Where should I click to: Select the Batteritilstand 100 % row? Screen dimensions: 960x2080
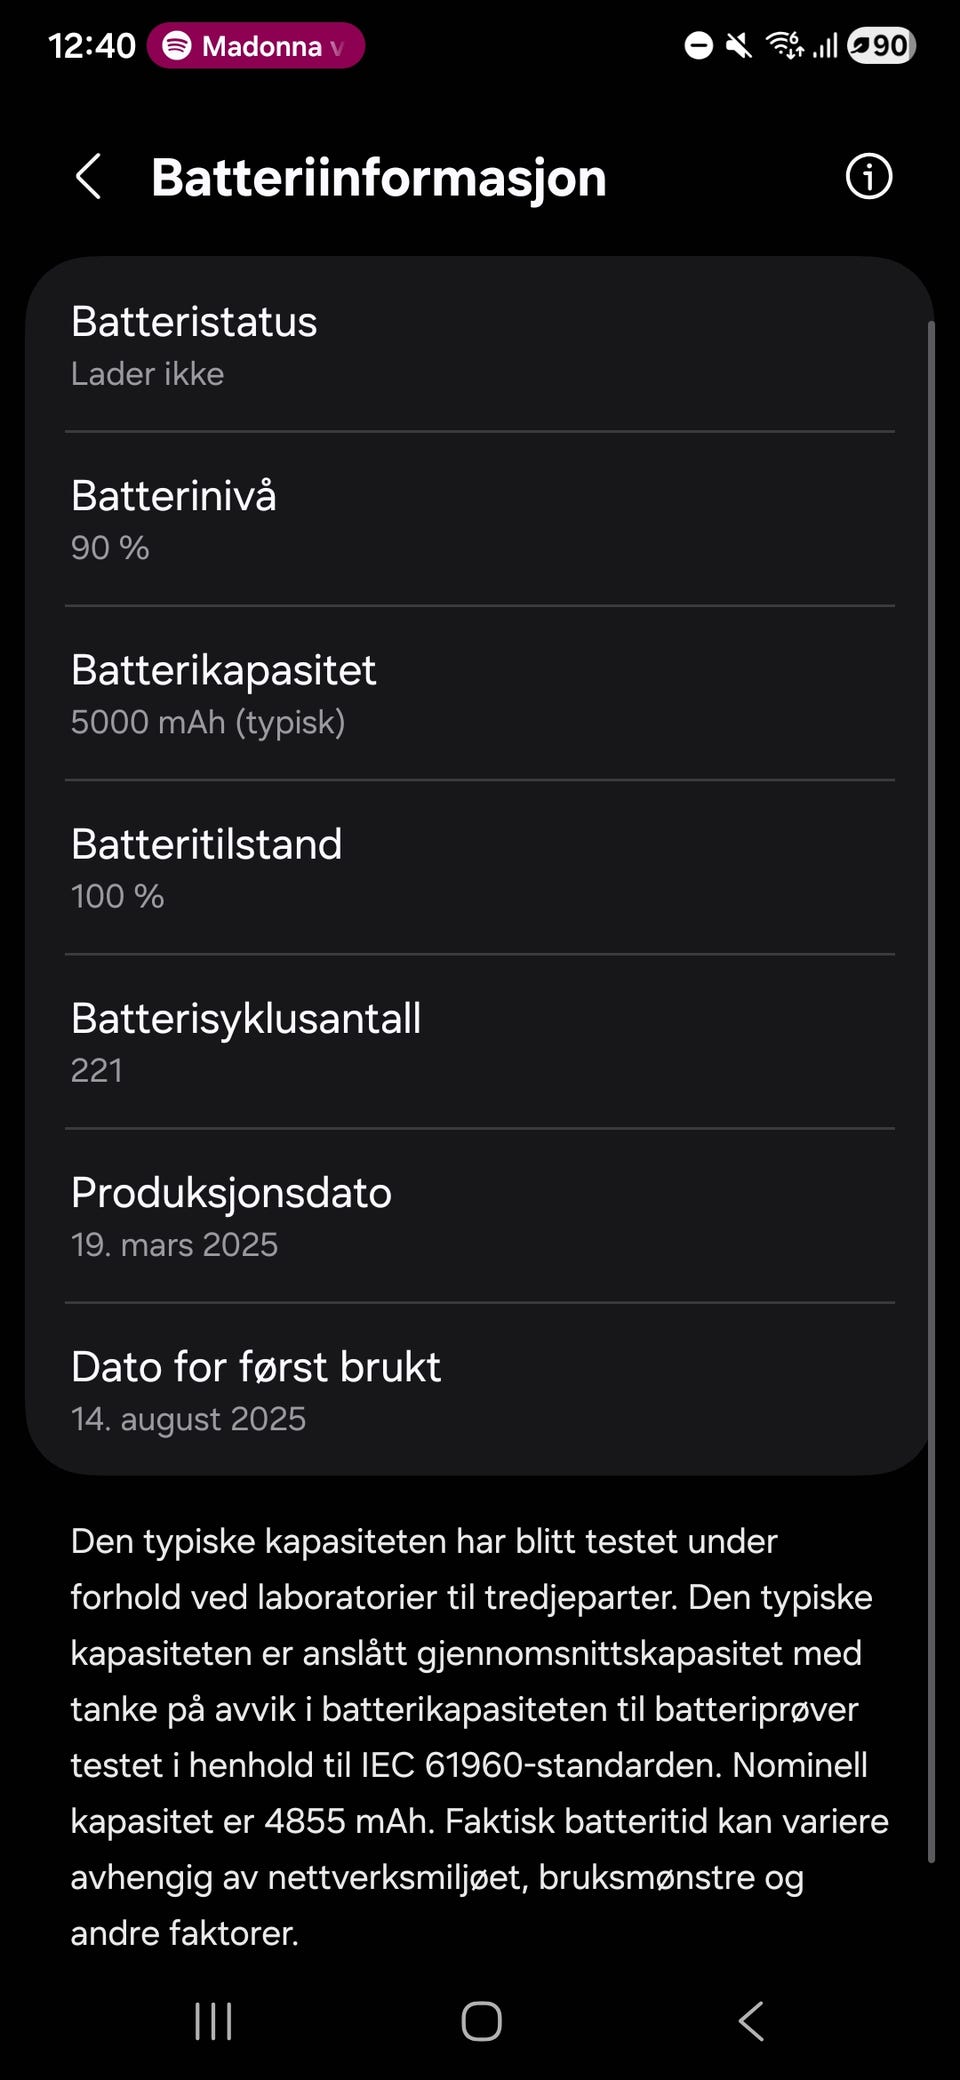click(480, 868)
